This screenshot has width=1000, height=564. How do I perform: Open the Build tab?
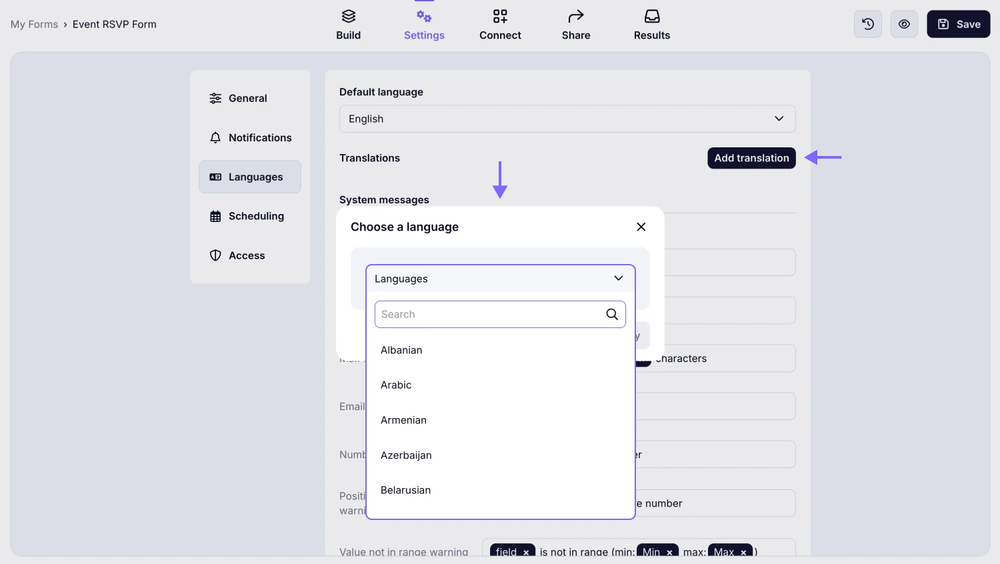click(x=348, y=25)
